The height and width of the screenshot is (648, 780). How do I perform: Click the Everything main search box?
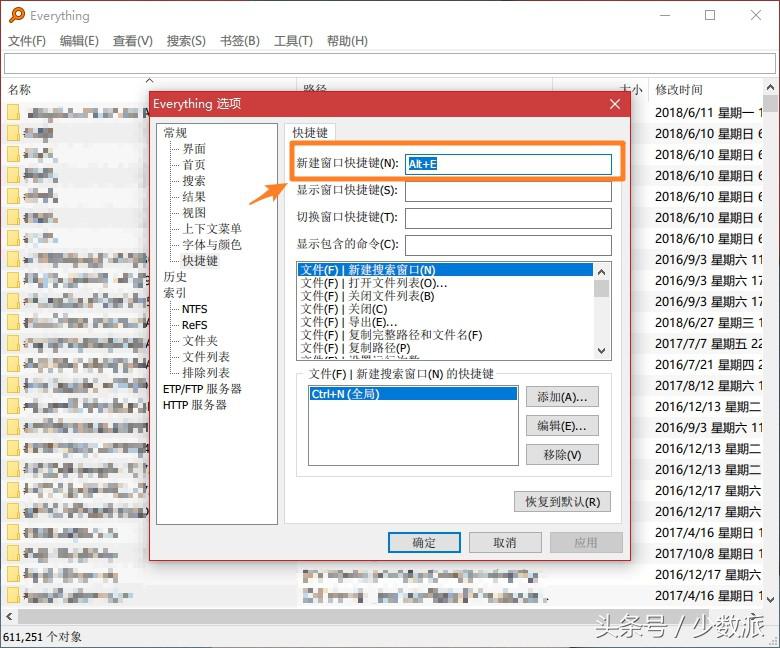(x=390, y=64)
